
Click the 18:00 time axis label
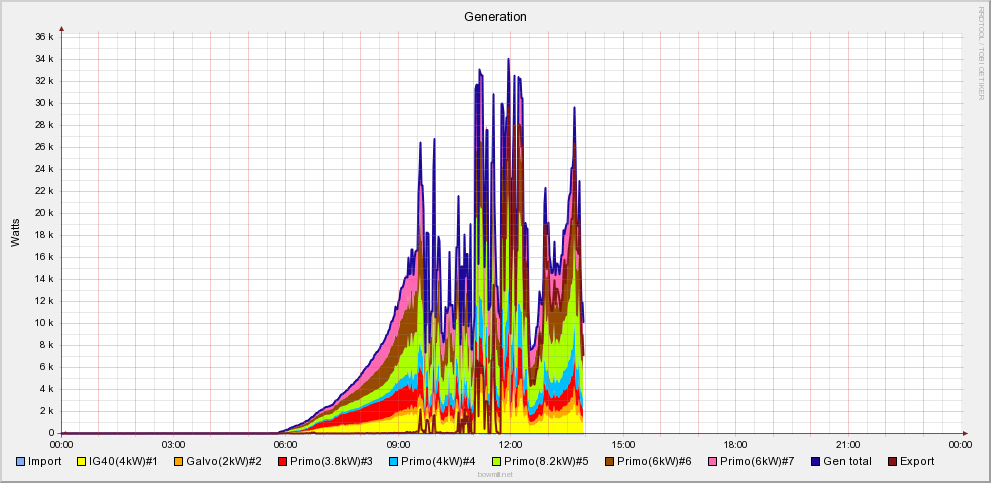pos(736,444)
